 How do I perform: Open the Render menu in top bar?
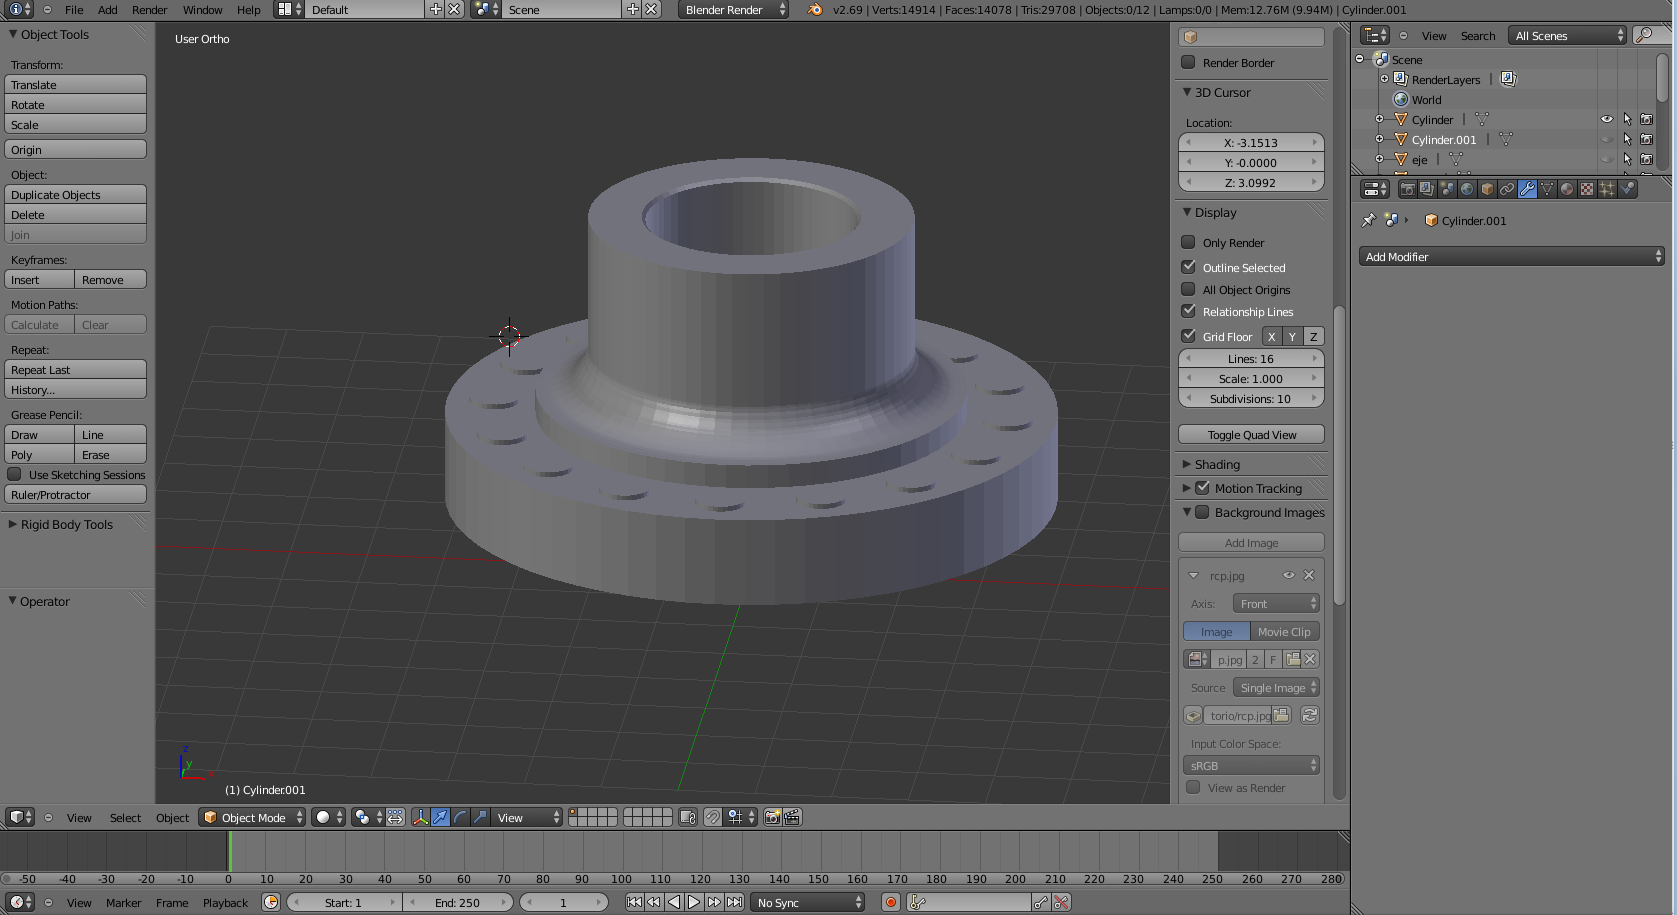[149, 10]
